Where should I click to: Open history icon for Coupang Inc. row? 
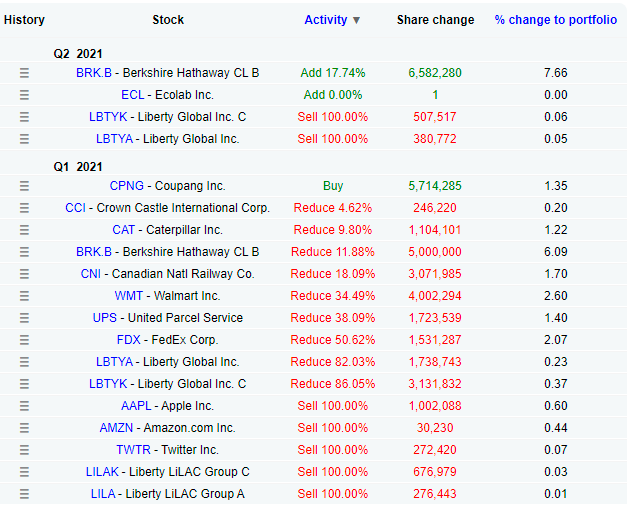pyautogui.click(x=24, y=186)
